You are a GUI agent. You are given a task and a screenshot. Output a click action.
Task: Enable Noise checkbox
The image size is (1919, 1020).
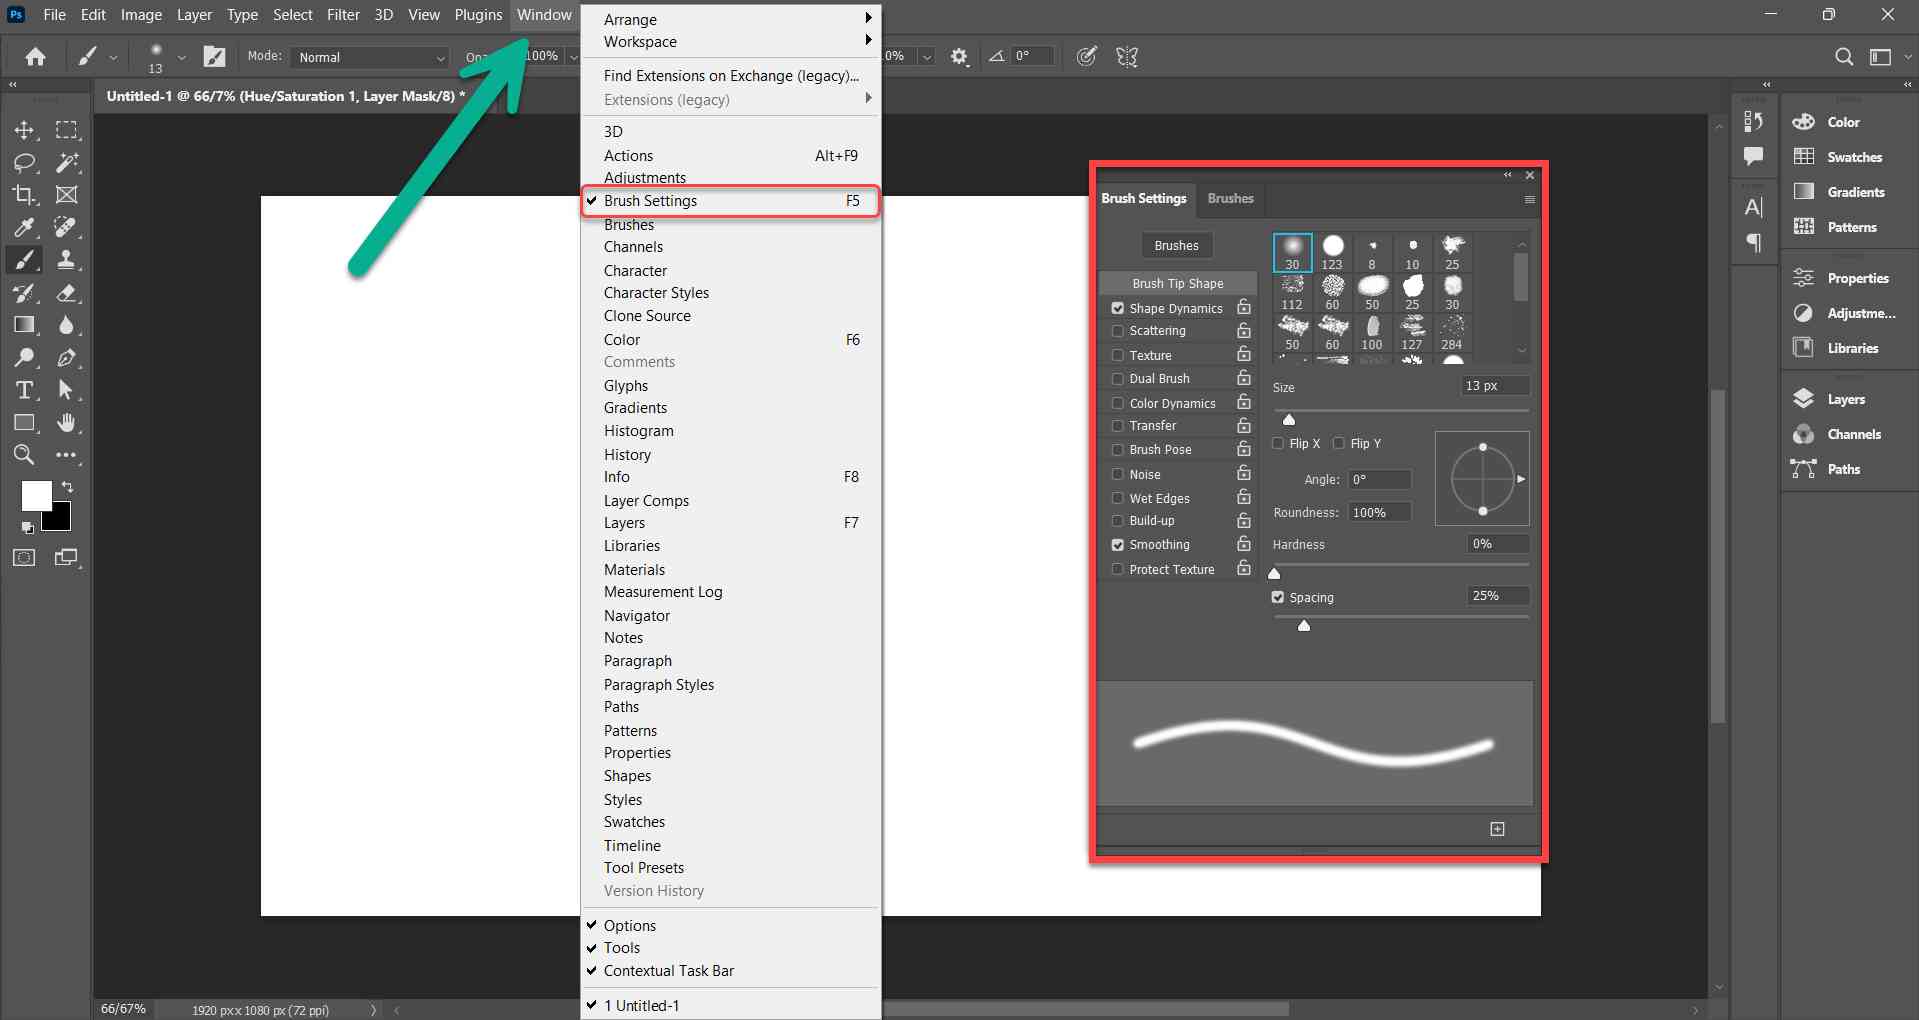(1118, 475)
